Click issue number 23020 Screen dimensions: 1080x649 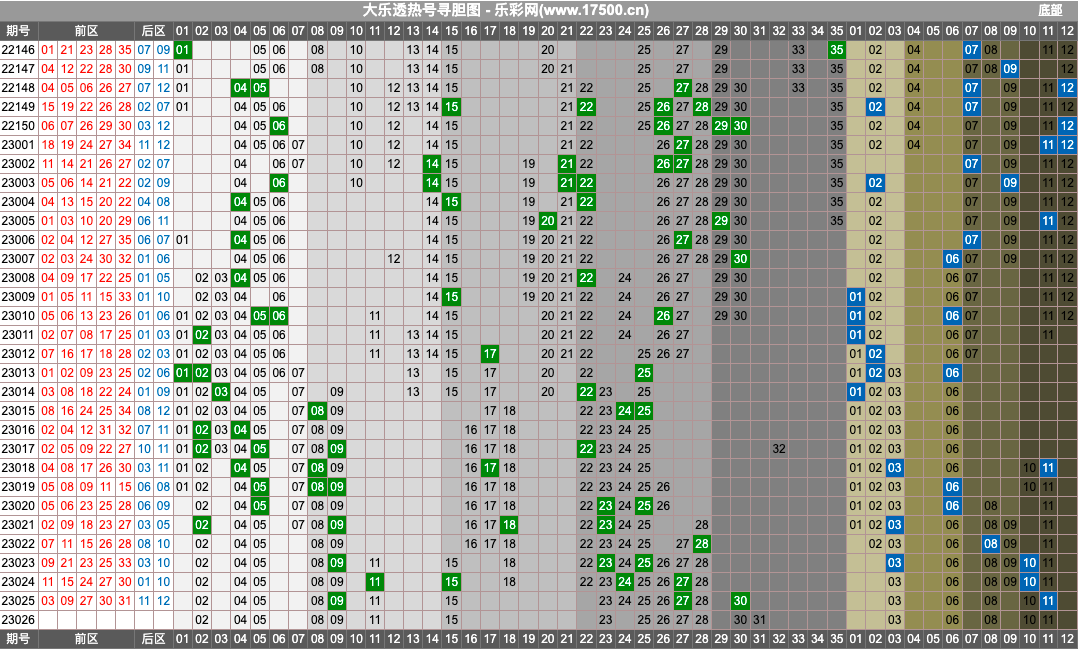pyautogui.click(x=19, y=506)
